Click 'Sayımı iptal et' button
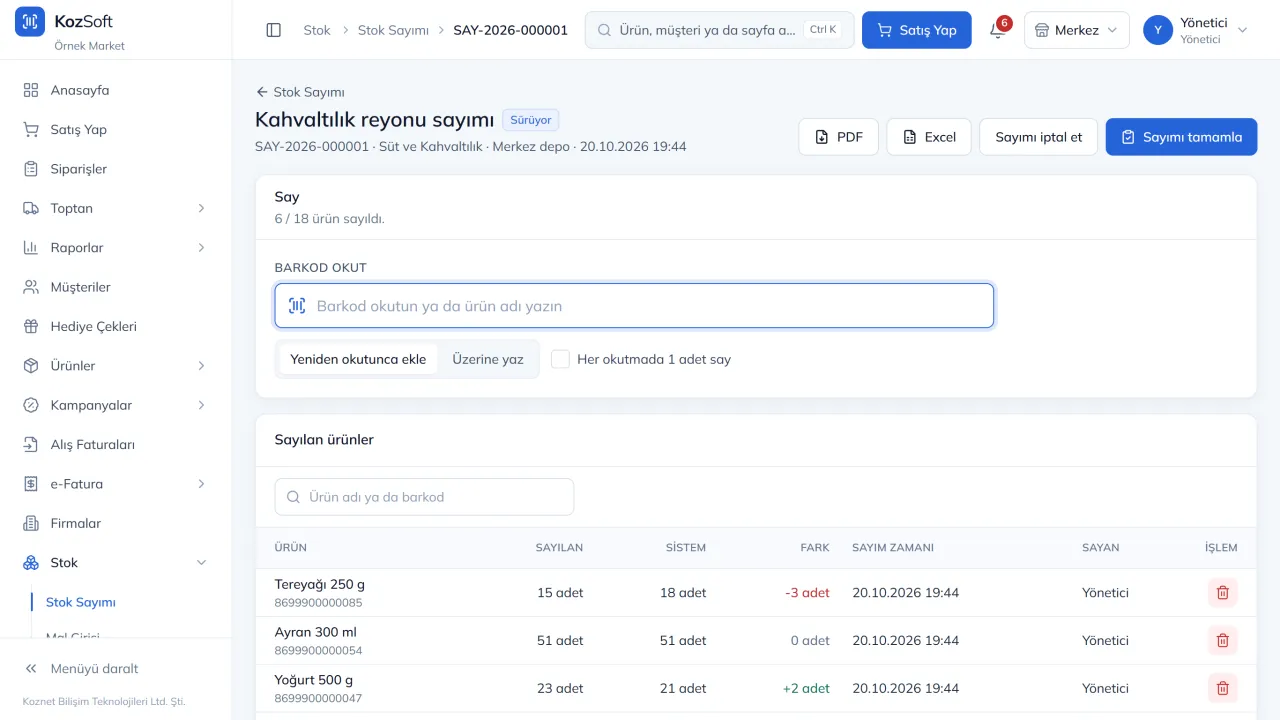 [1038, 137]
